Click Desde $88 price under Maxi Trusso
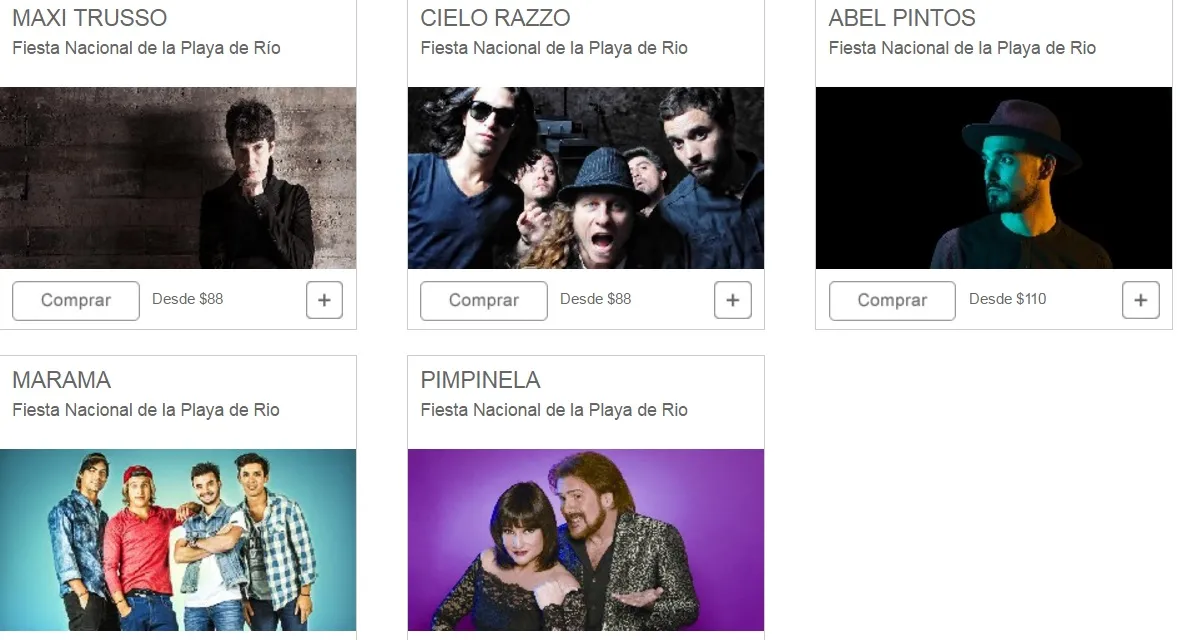Viewport: 1184px width, 640px height. coord(187,299)
